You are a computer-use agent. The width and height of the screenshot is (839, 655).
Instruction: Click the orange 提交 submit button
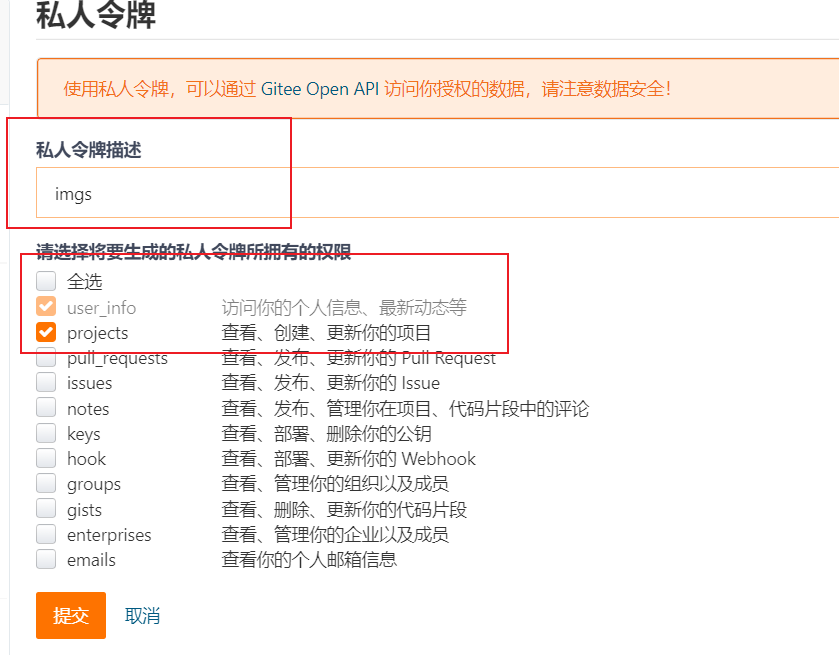(71, 615)
